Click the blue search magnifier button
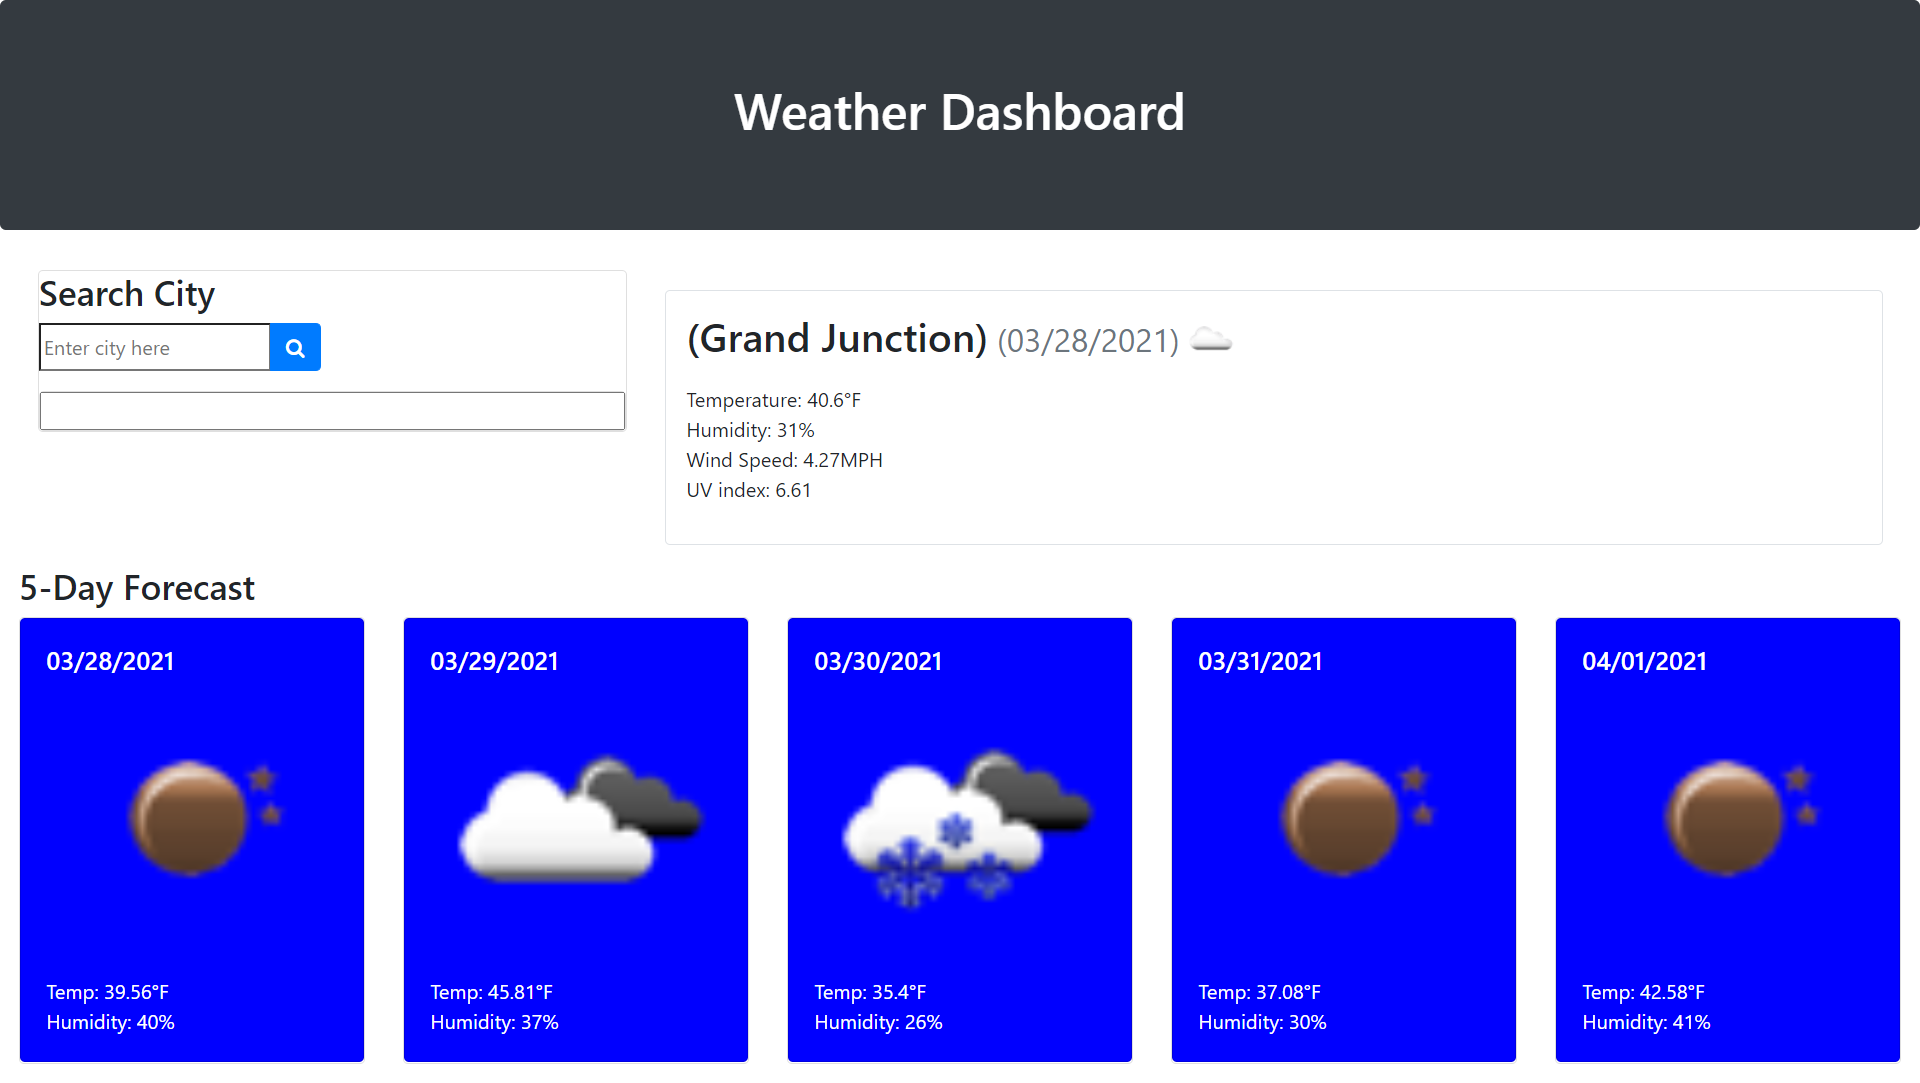This screenshot has width=1920, height=1083. pos(295,348)
